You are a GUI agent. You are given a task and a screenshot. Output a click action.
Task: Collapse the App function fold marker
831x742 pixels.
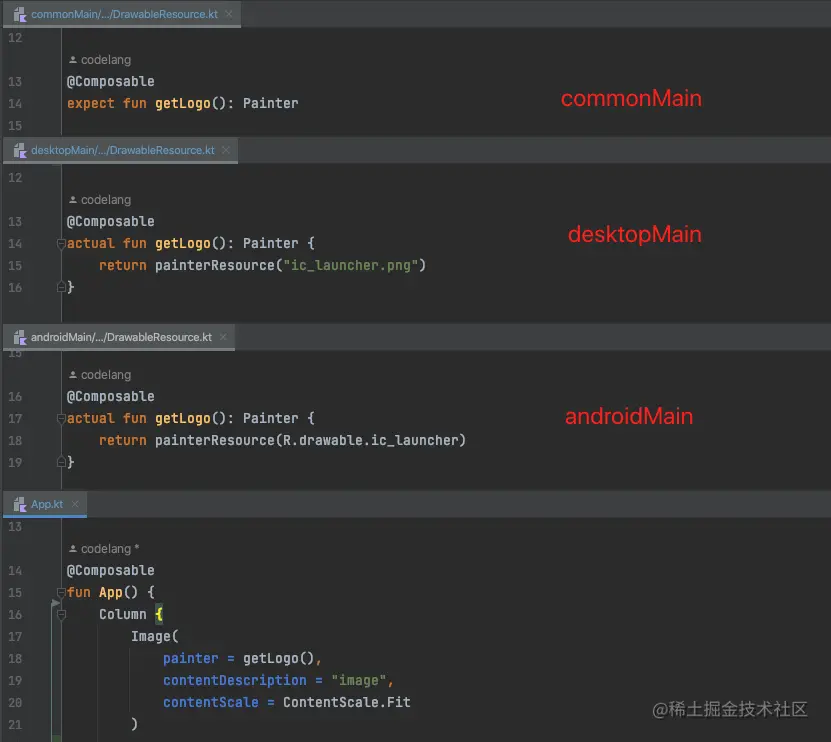coord(61,592)
